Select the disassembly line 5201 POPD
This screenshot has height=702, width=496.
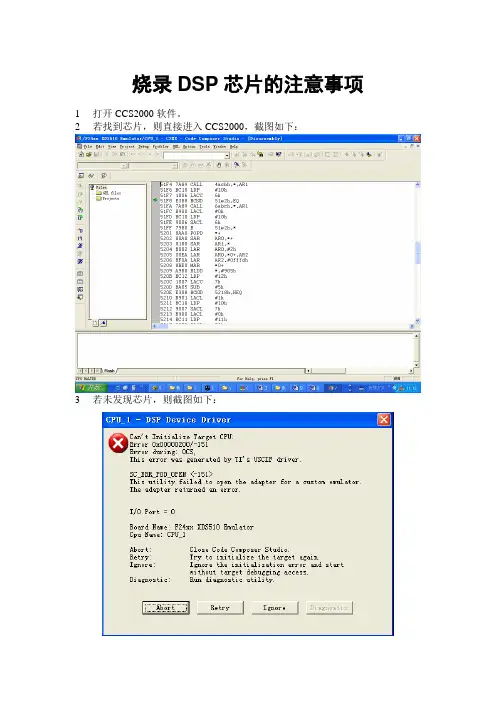click(191, 233)
